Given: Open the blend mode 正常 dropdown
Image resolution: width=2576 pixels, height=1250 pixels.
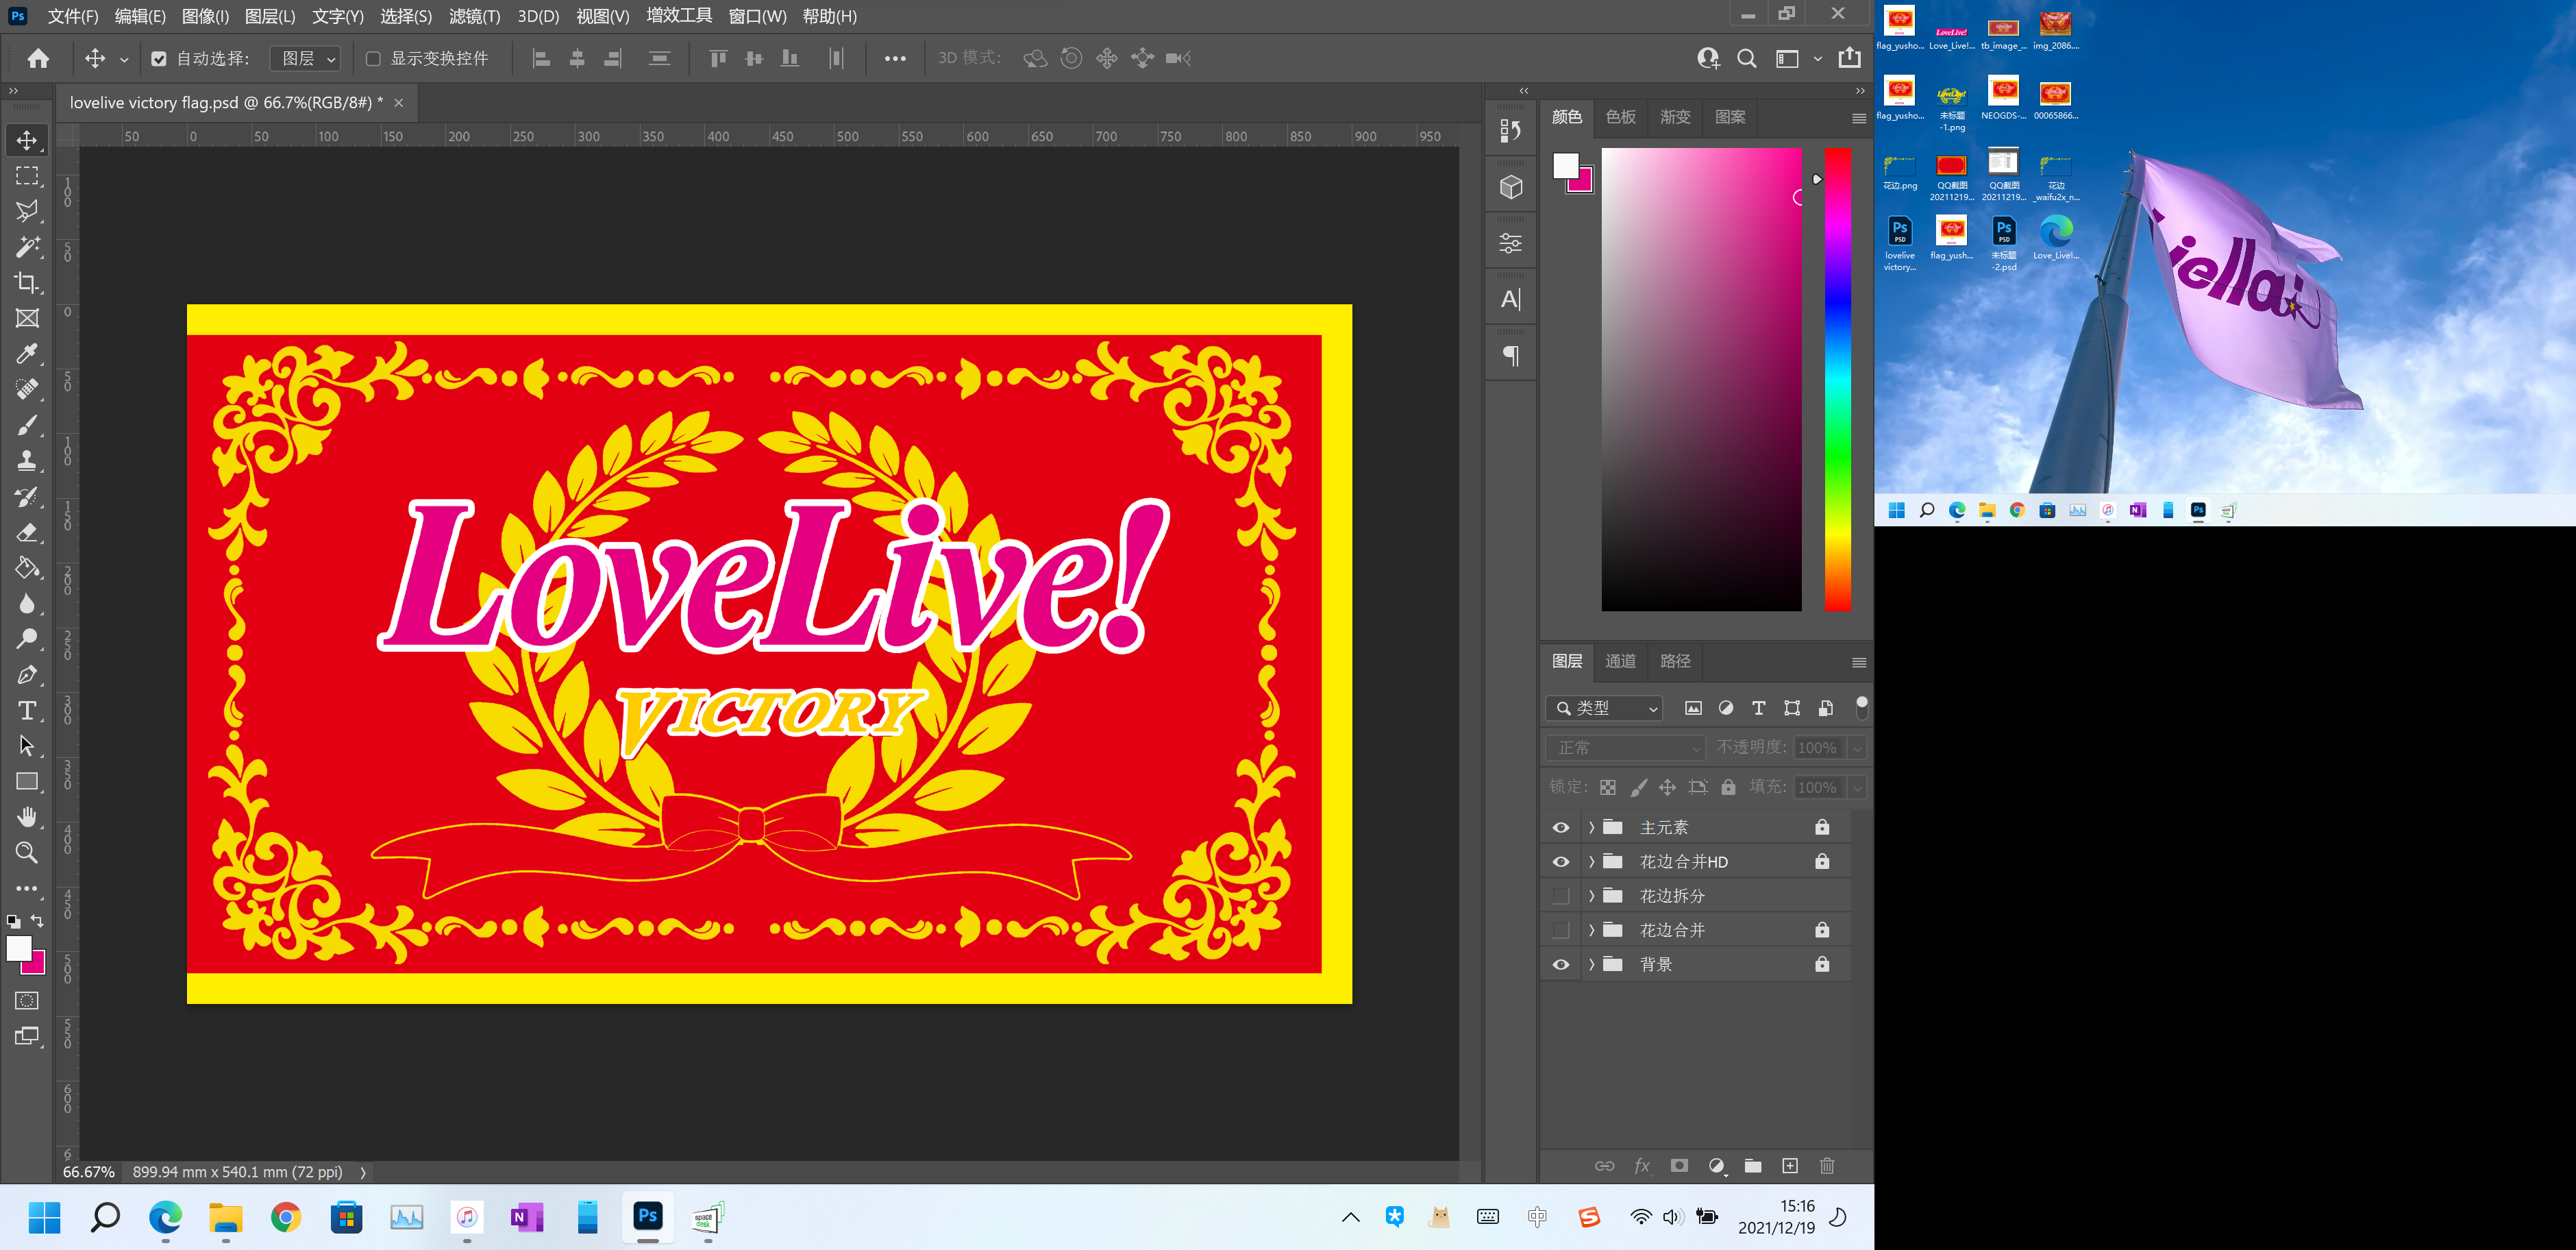Looking at the screenshot, I should click(x=1625, y=748).
